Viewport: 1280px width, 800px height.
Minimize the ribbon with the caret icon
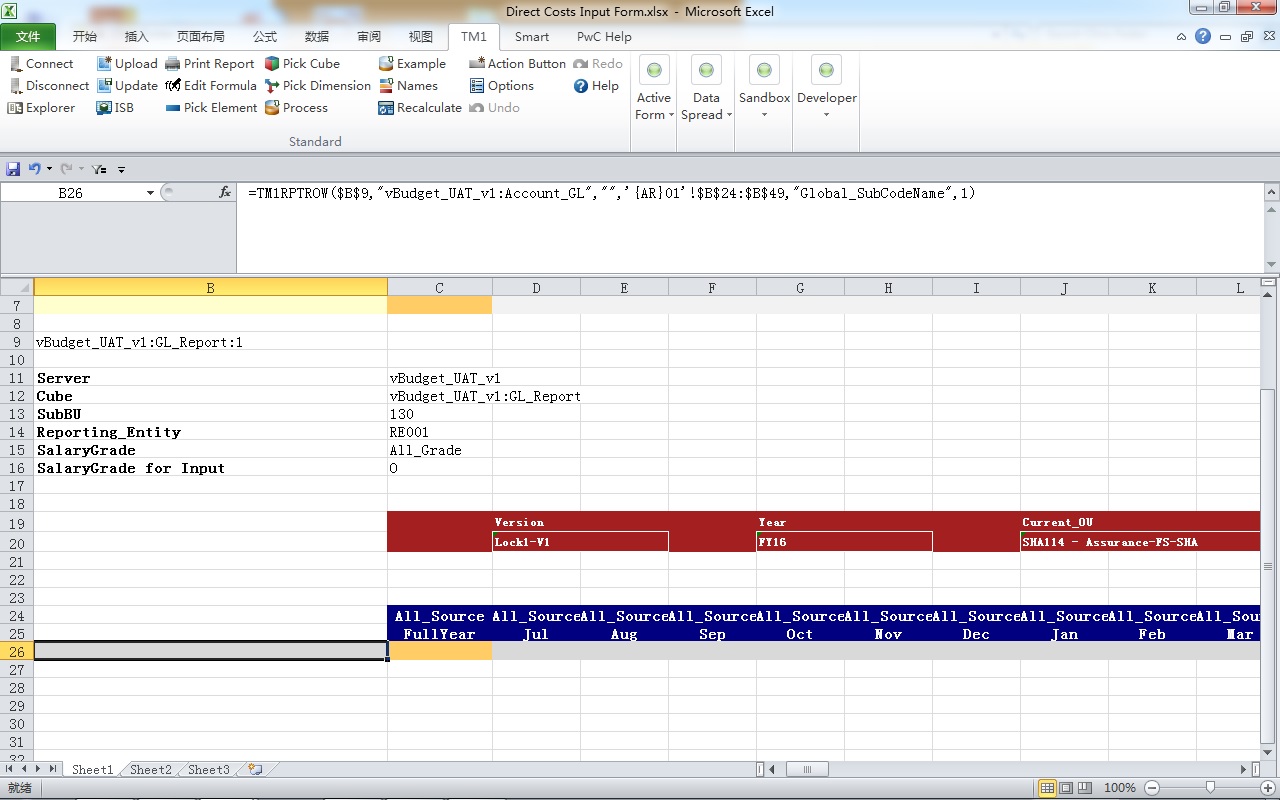(1181, 36)
